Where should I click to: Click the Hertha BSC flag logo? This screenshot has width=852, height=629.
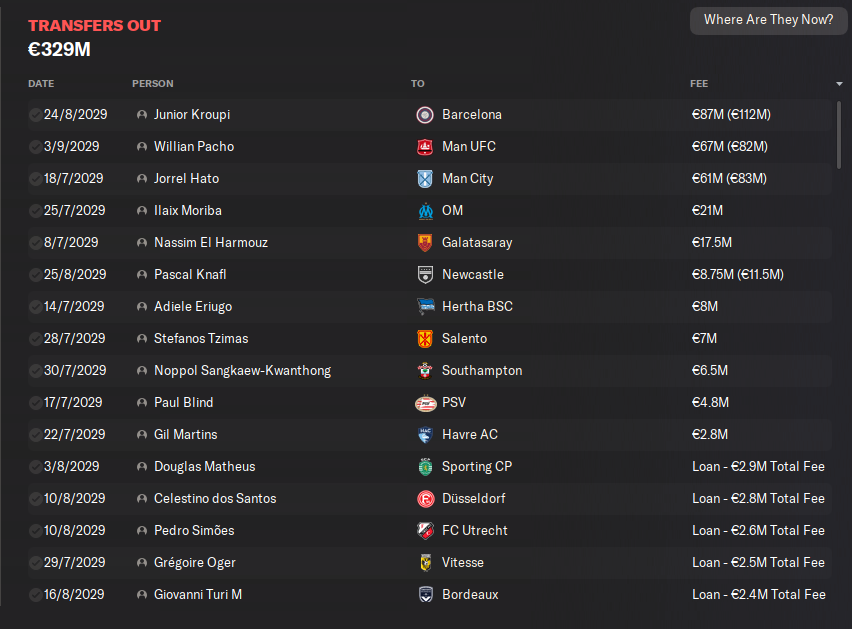point(425,307)
